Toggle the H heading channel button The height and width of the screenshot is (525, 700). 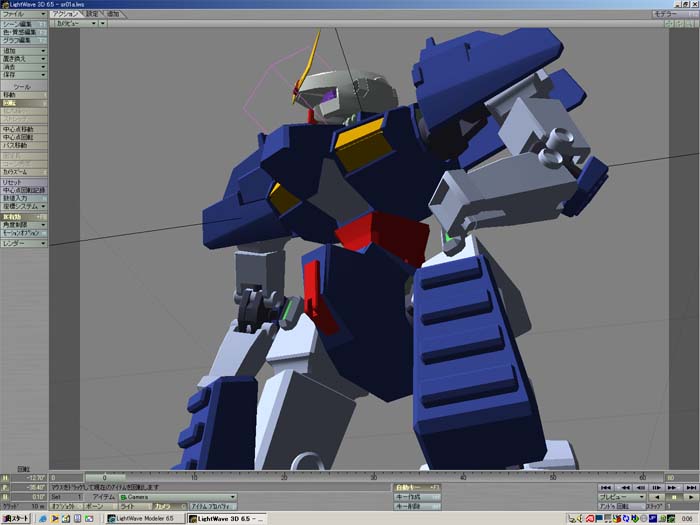point(5,478)
